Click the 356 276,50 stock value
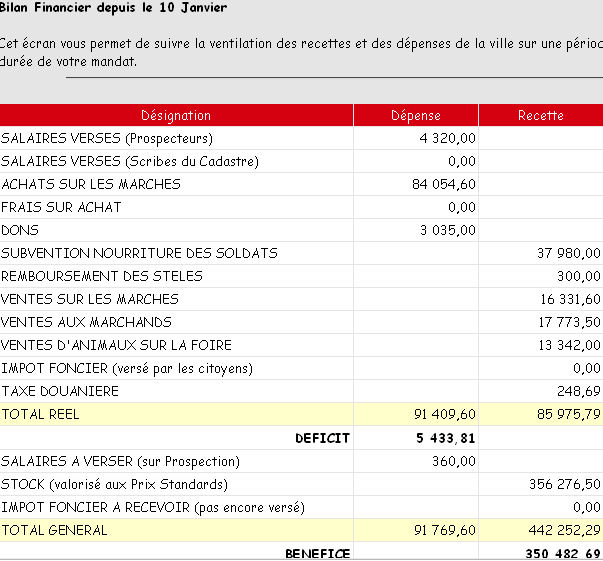 [565, 484]
